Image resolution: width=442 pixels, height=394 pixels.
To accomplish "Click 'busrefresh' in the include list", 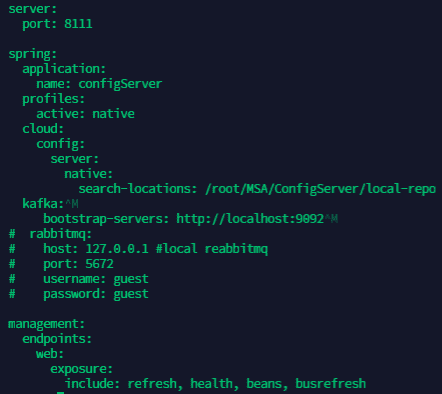I will point(331,384).
